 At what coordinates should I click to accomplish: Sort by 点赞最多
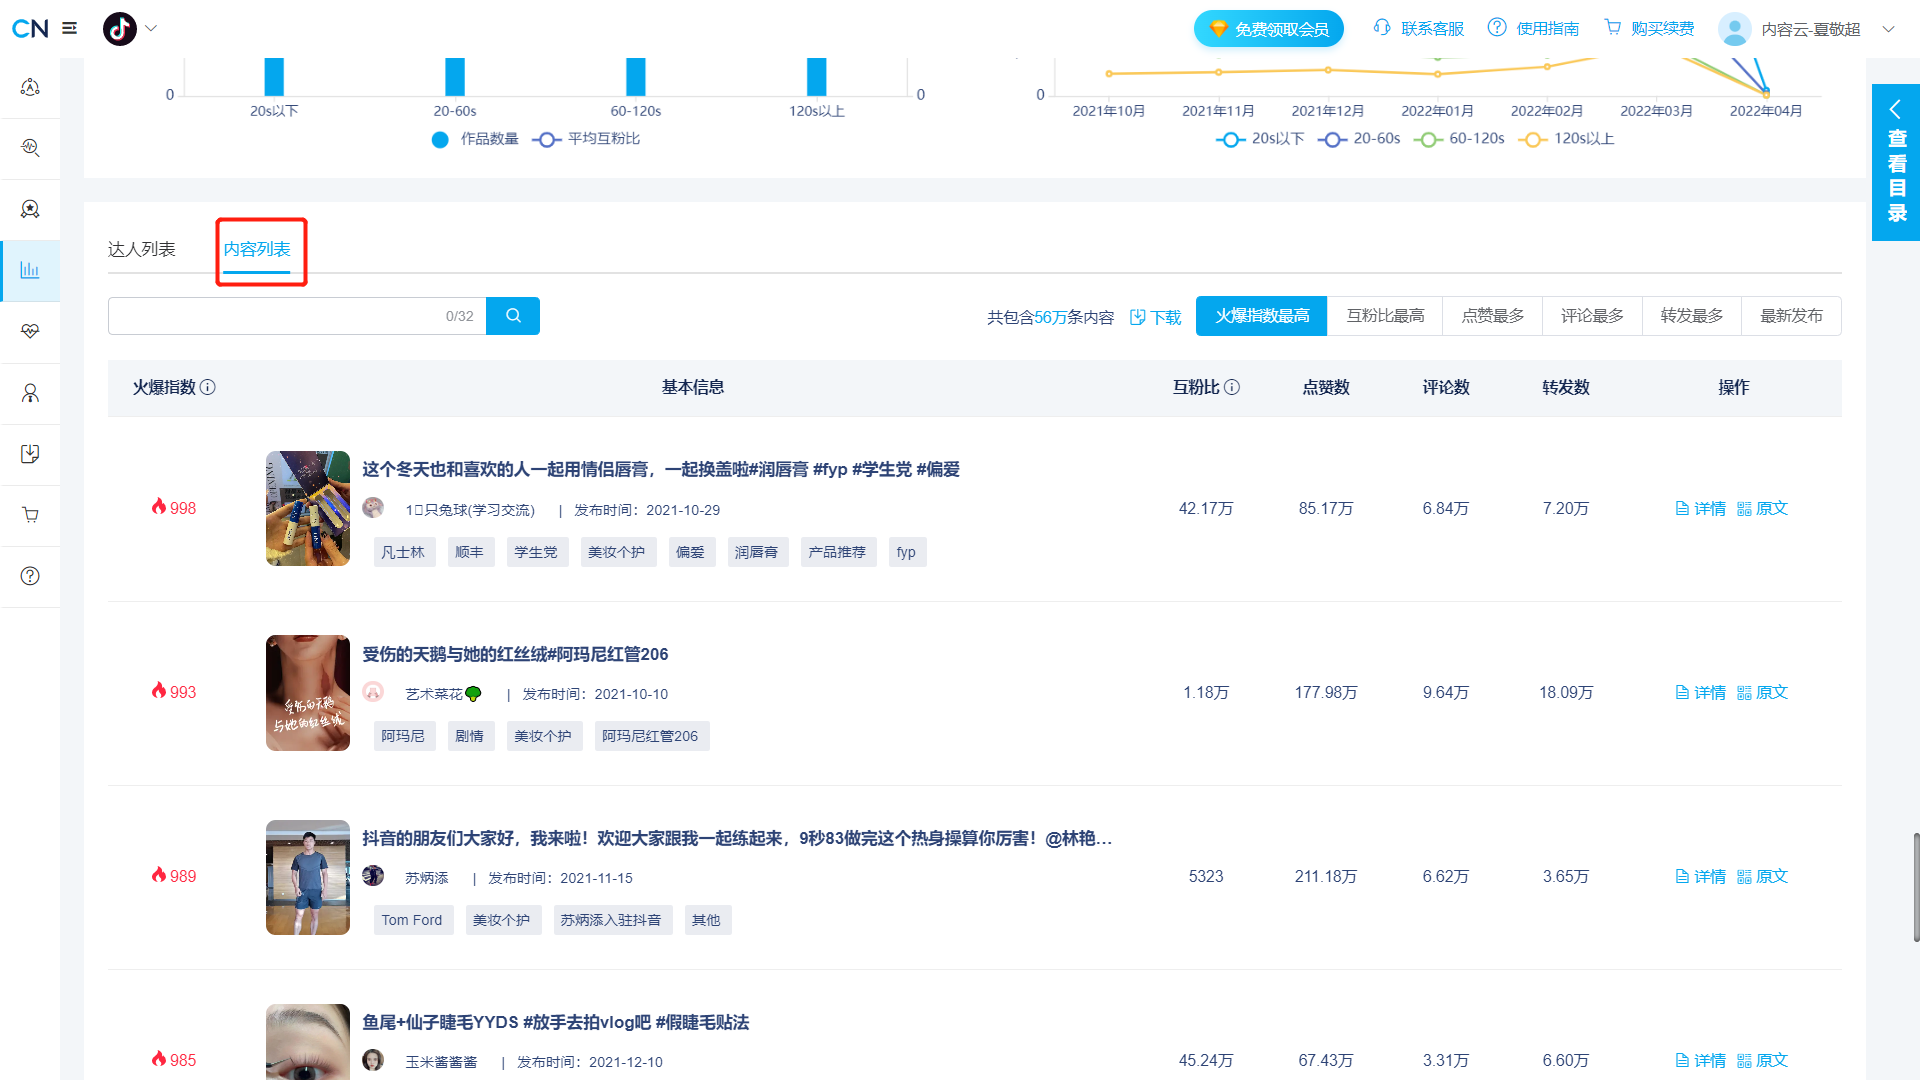click(1493, 316)
